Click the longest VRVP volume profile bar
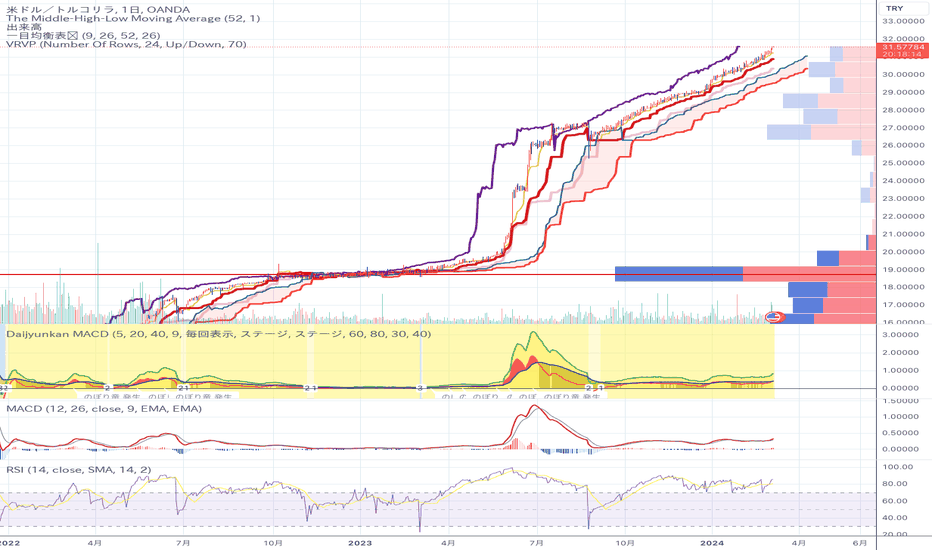The image size is (932, 550). click(x=745, y=274)
